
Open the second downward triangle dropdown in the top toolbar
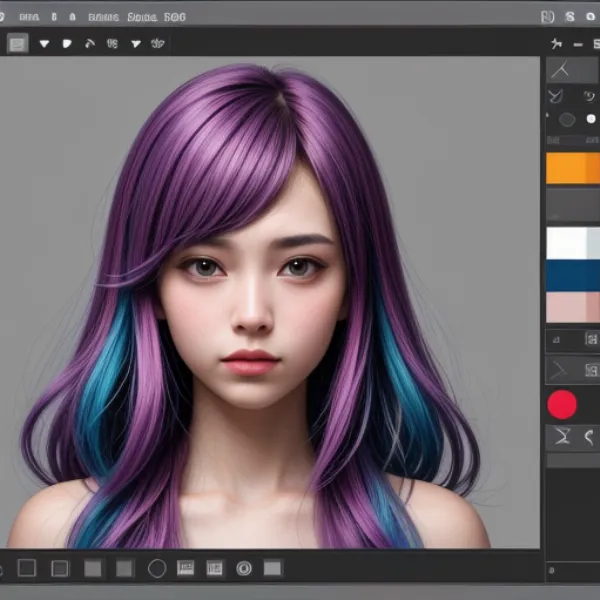click(x=136, y=44)
